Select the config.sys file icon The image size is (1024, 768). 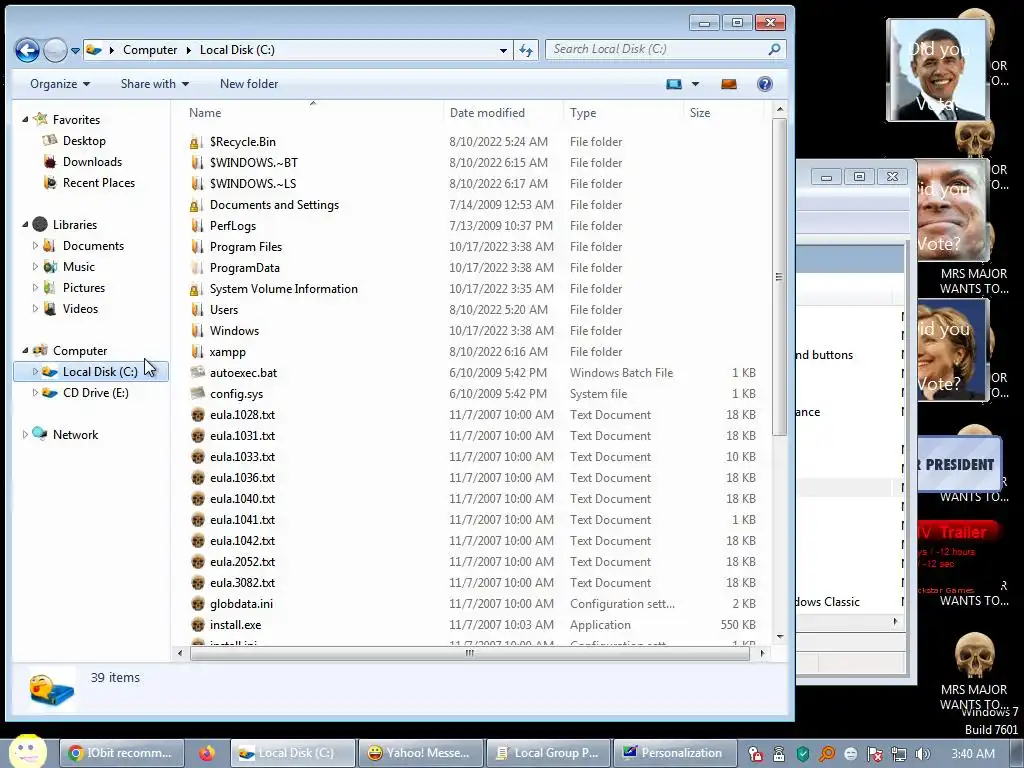coord(197,394)
